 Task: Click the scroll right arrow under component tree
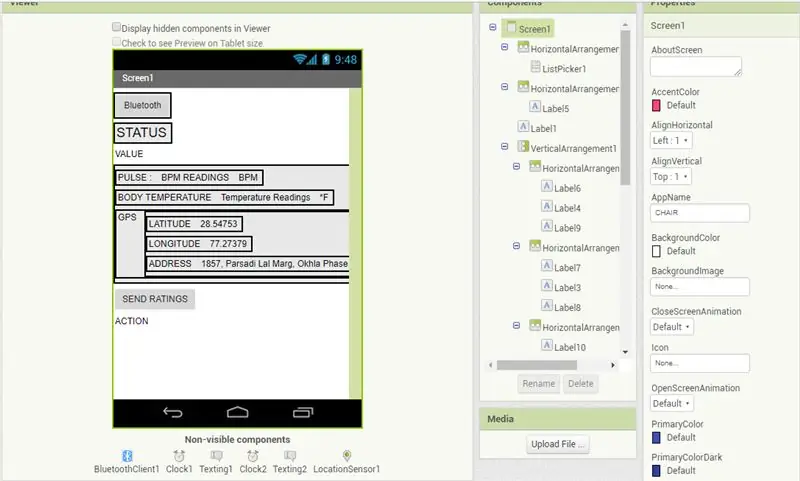point(613,365)
